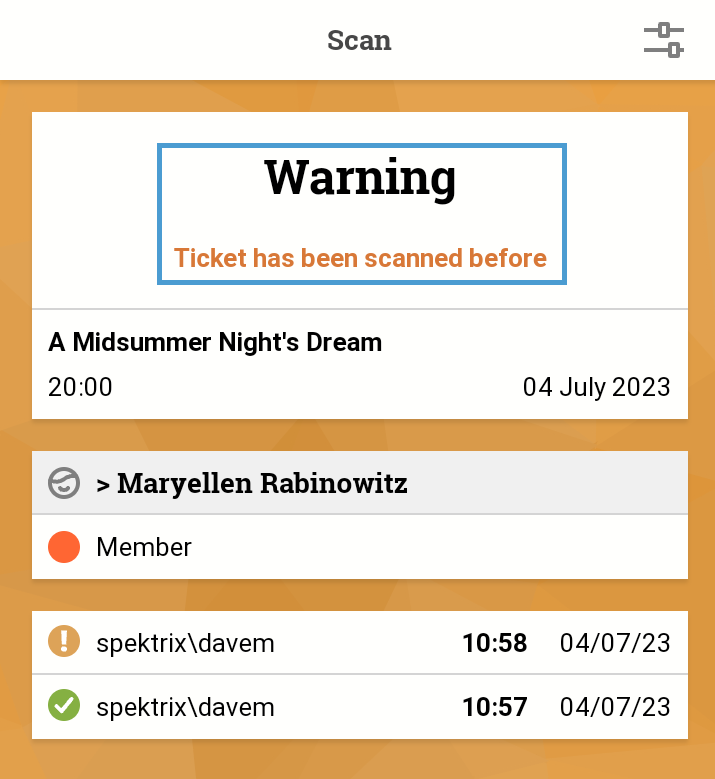This screenshot has height=779, width=715.
Task: Click the orange Member ticket type dot
Action: 64,547
